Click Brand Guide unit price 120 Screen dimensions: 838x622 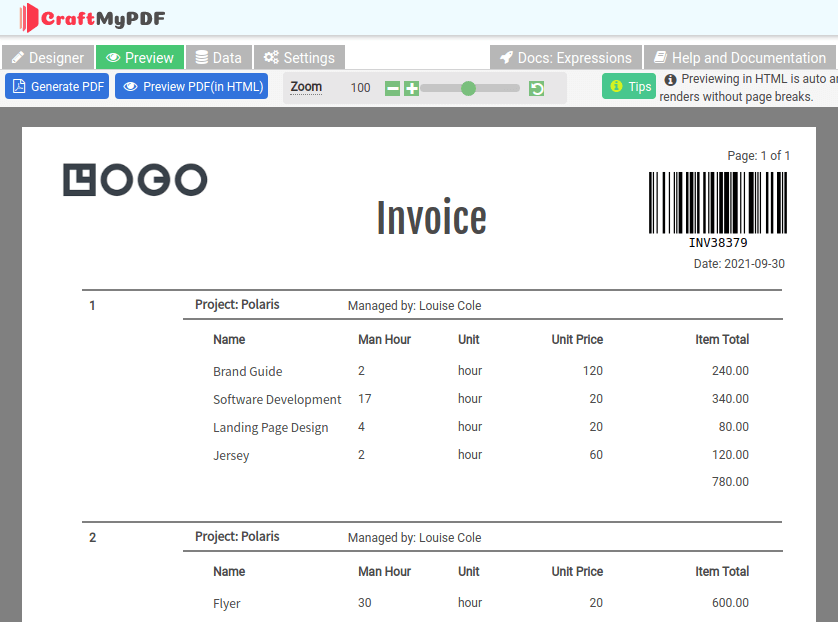tap(593, 370)
